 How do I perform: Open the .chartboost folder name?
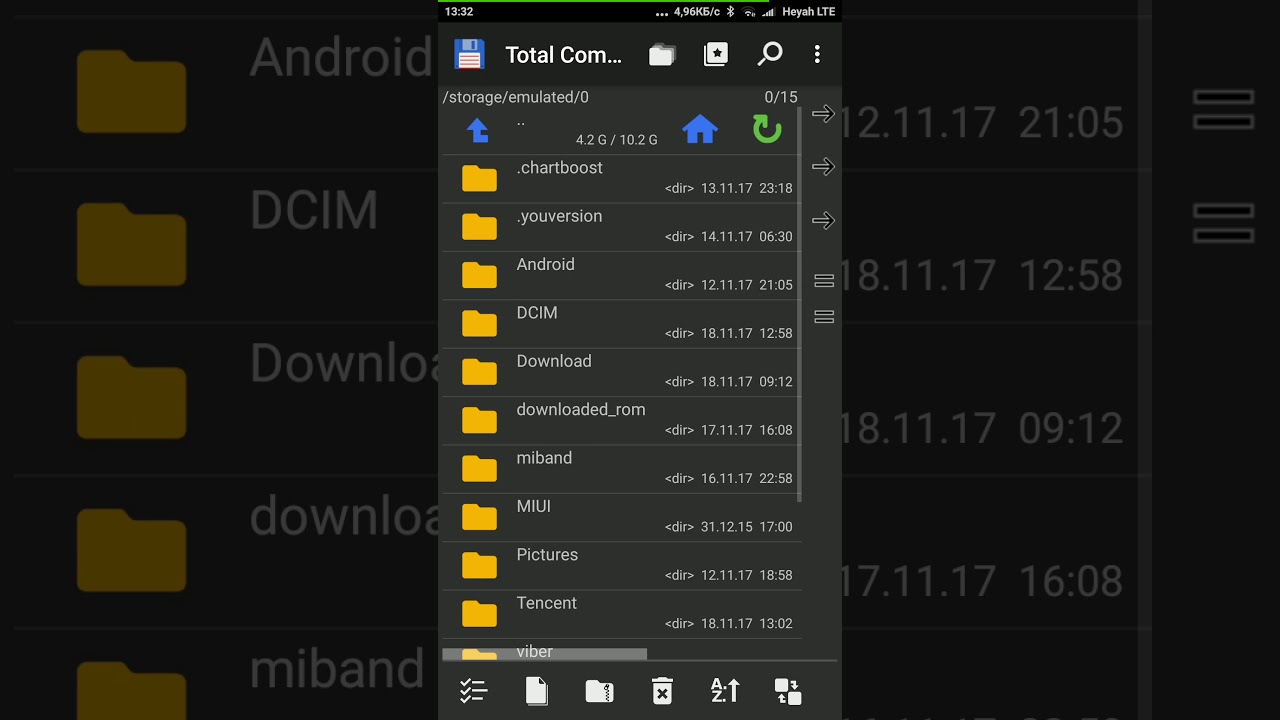pyautogui.click(x=559, y=168)
